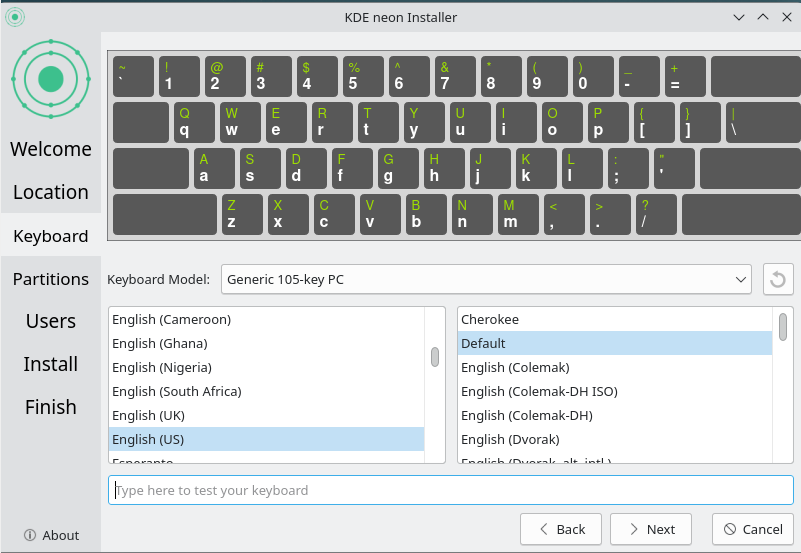
Task: Go to the Finish step
Action: pyautogui.click(x=51, y=407)
